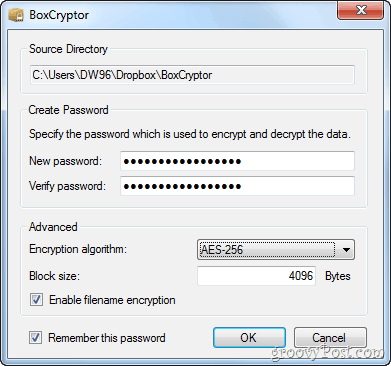
Task: Select the AES-256 combo box value
Action: (267, 249)
